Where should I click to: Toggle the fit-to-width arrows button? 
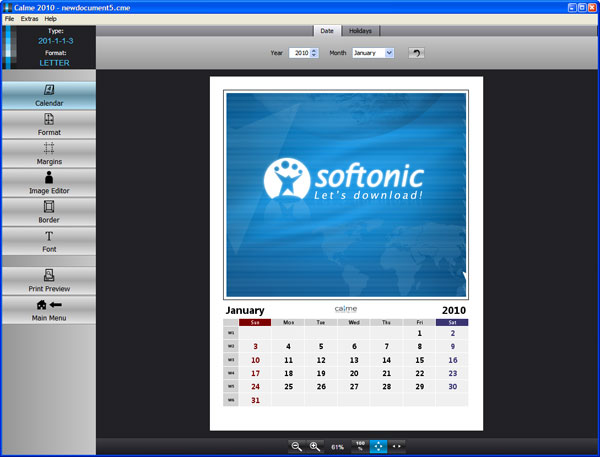point(398,446)
